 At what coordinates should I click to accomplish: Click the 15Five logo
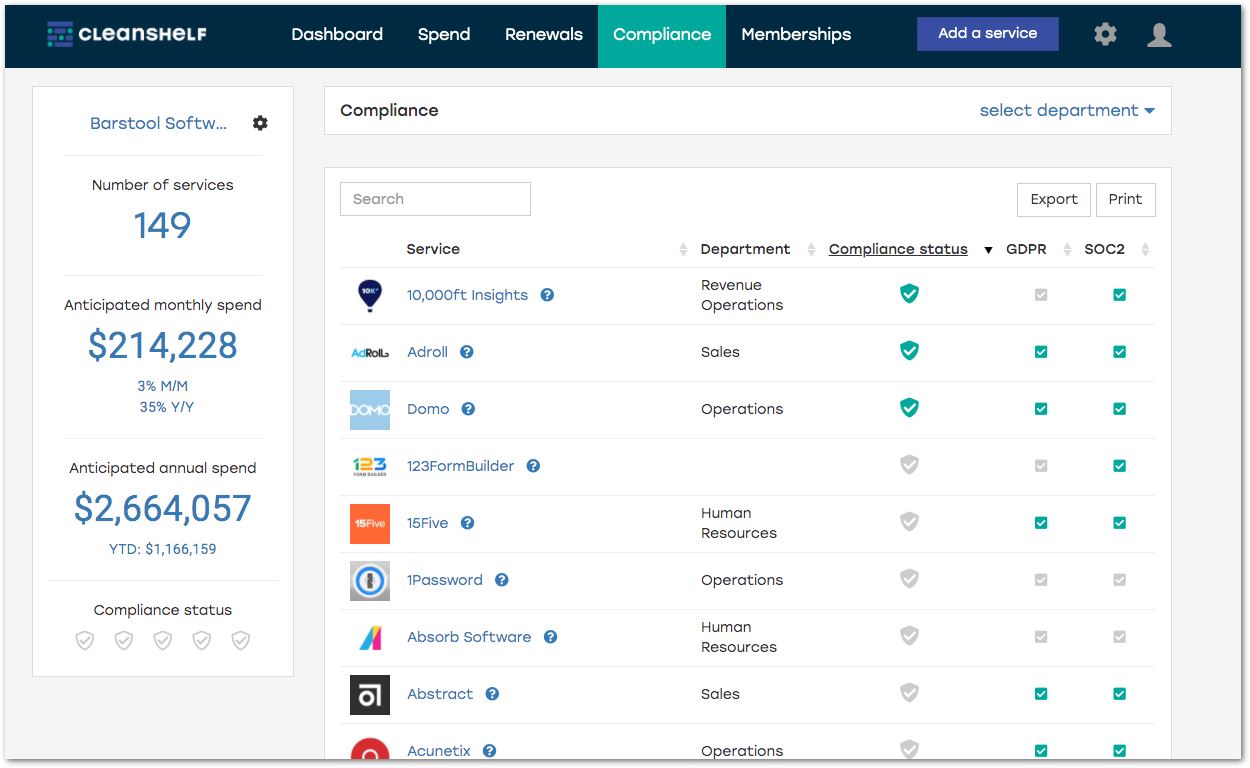pyautogui.click(x=370, y=523)
